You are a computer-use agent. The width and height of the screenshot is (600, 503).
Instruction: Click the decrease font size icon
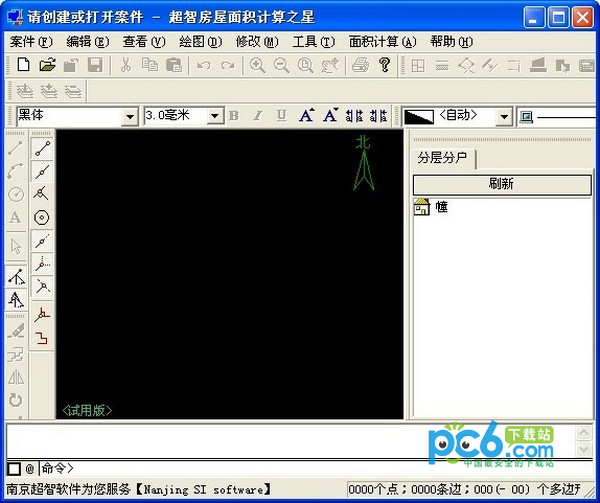coord(330,115)
